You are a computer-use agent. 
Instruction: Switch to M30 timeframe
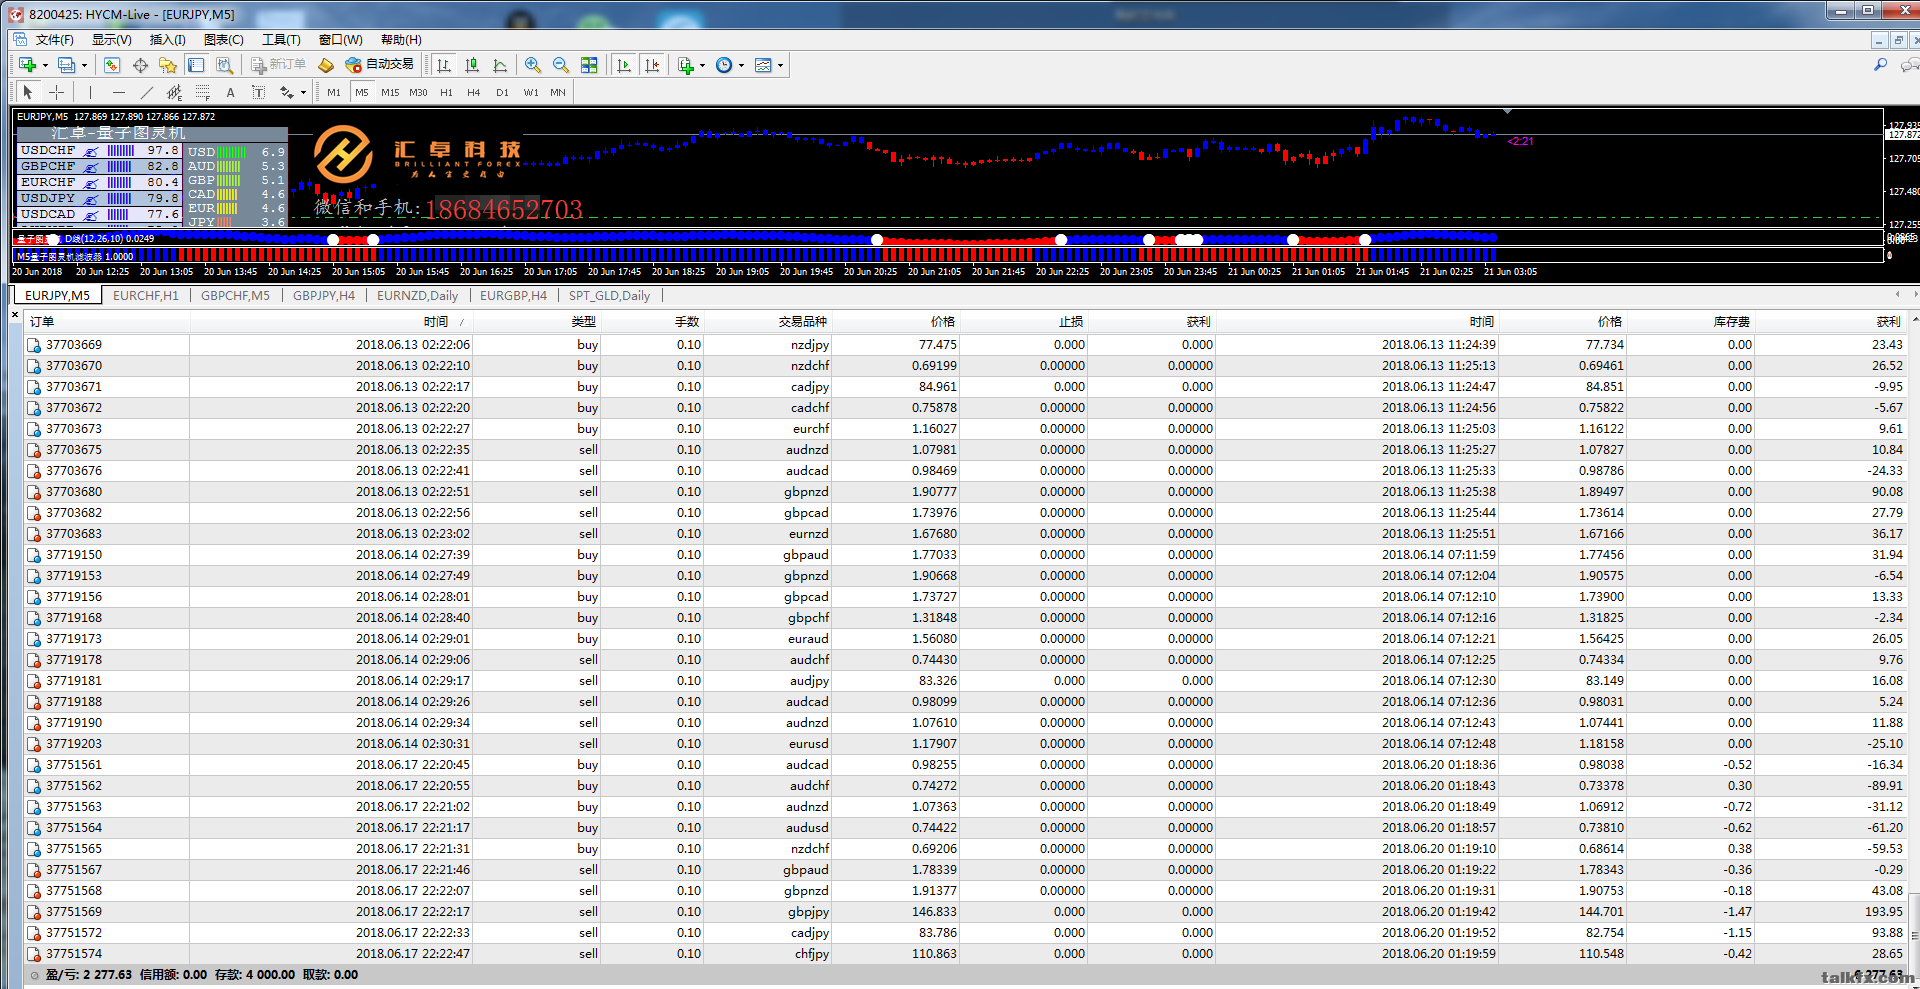pyautogui.click(x=418, y=92)
